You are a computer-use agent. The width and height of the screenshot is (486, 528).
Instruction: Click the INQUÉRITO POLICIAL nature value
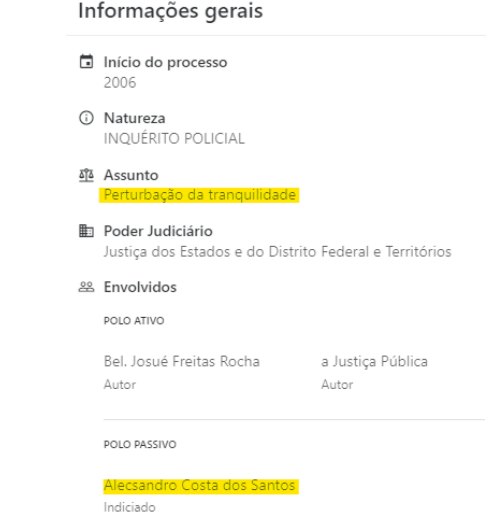[174, 139]
